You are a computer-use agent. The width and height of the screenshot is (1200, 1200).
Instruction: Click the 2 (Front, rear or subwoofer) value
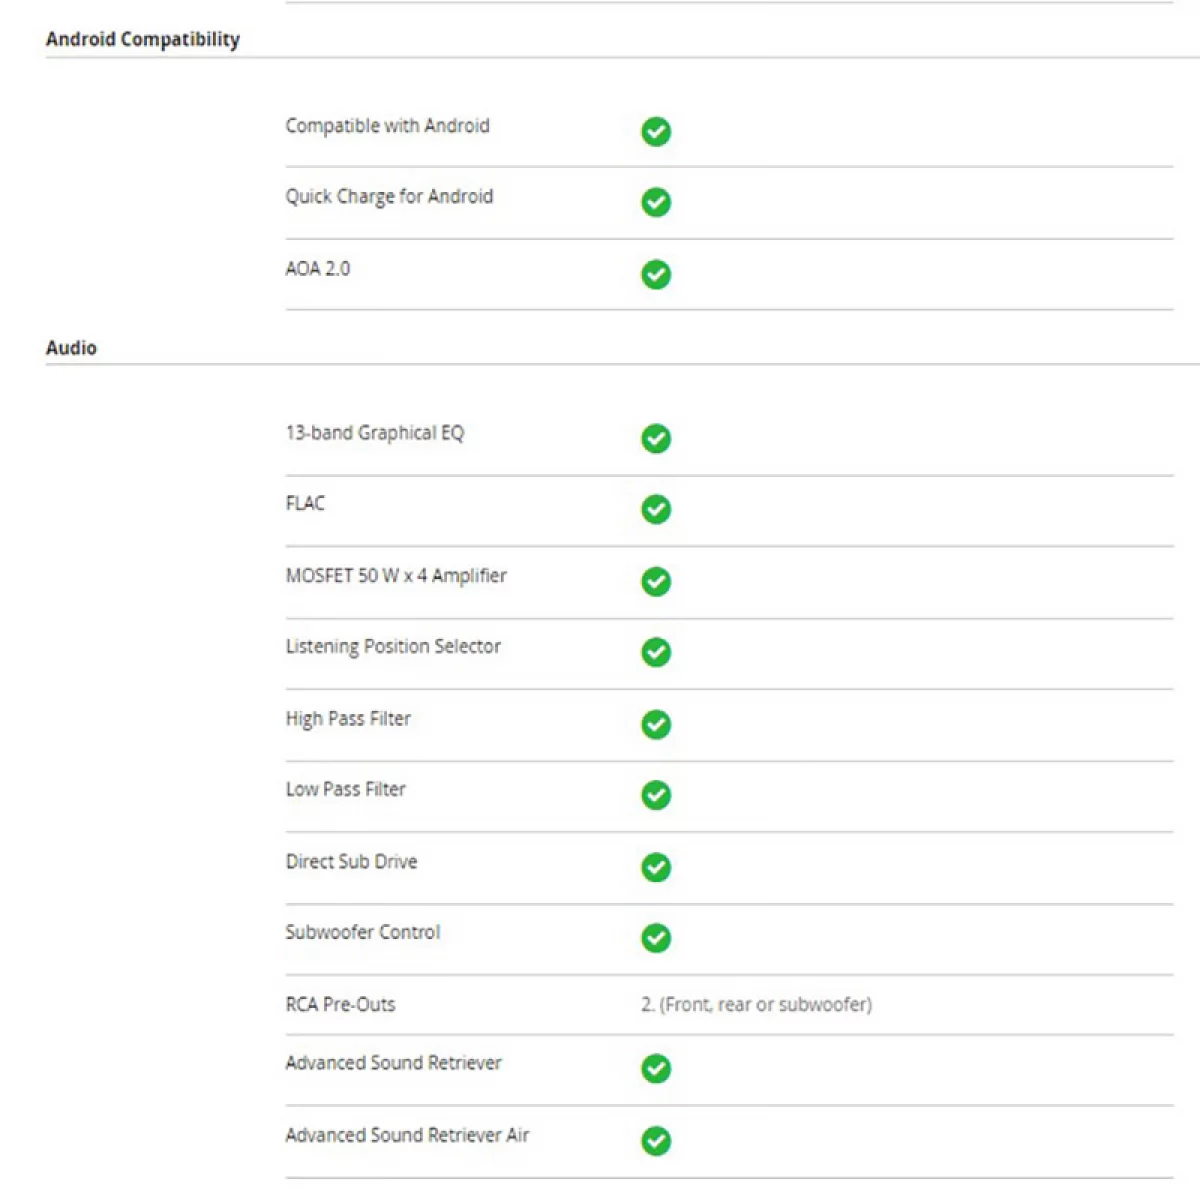coord(756,1004)
